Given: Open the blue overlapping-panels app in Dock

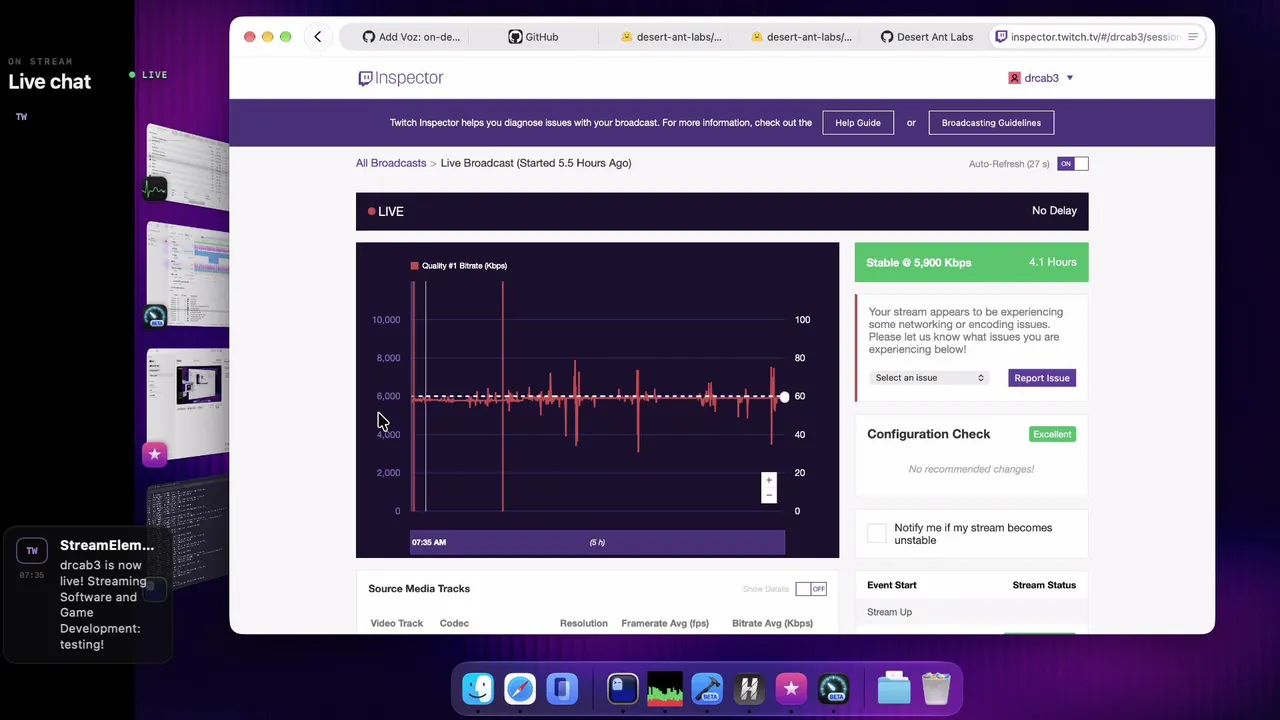Looking at the screenshot, I should 562,689.
